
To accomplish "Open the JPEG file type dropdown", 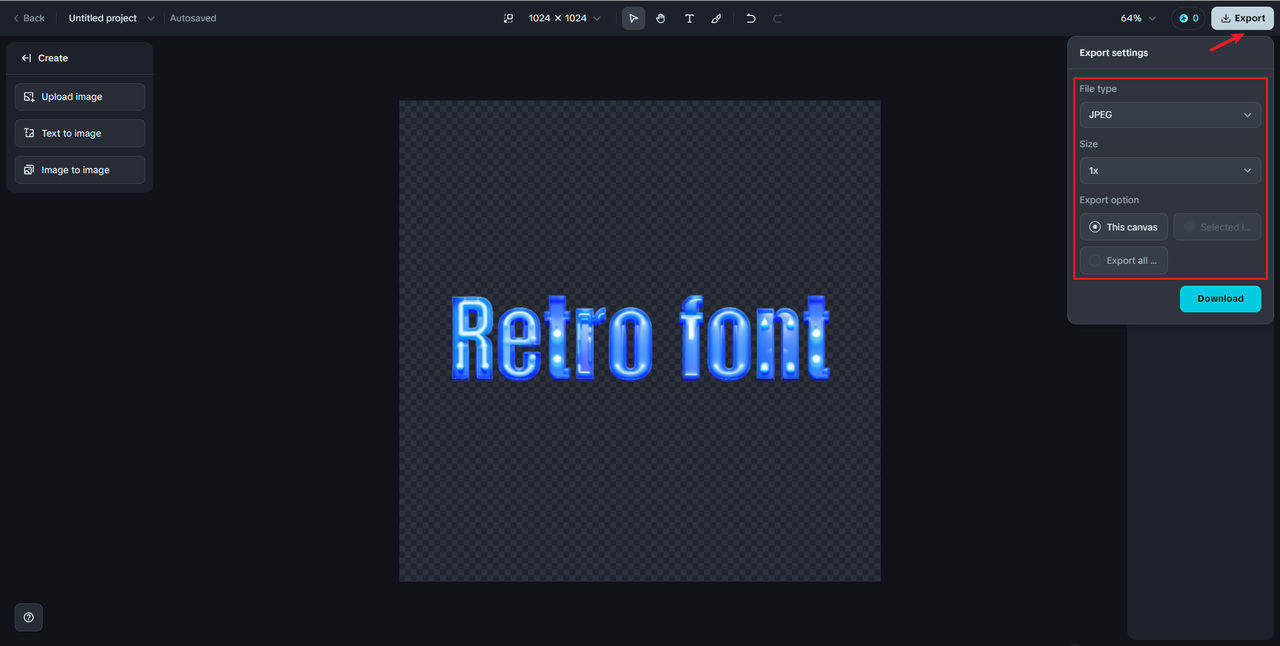I will coord(1170,115).
